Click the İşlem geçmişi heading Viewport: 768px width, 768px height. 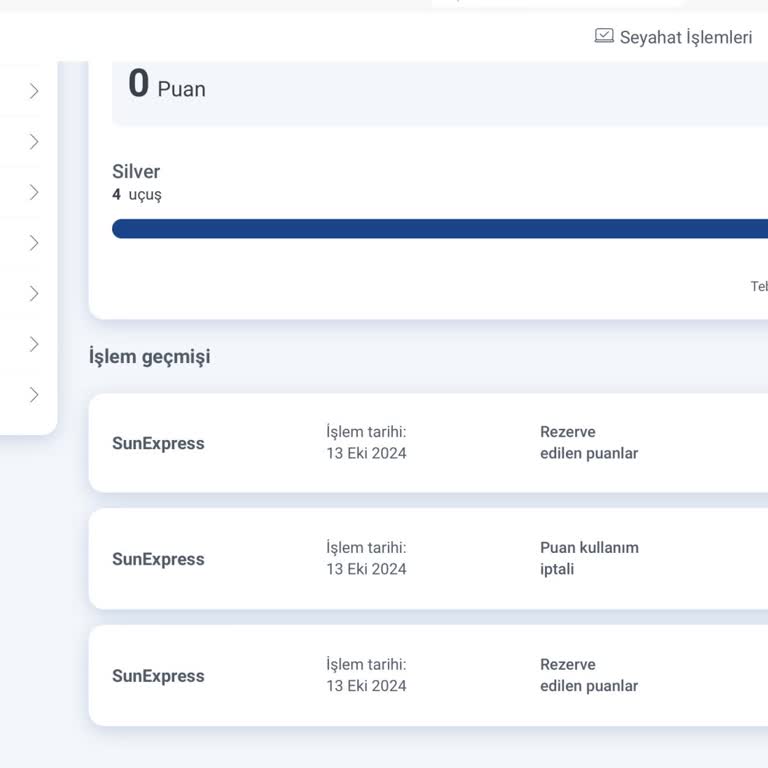coord(150,357)
